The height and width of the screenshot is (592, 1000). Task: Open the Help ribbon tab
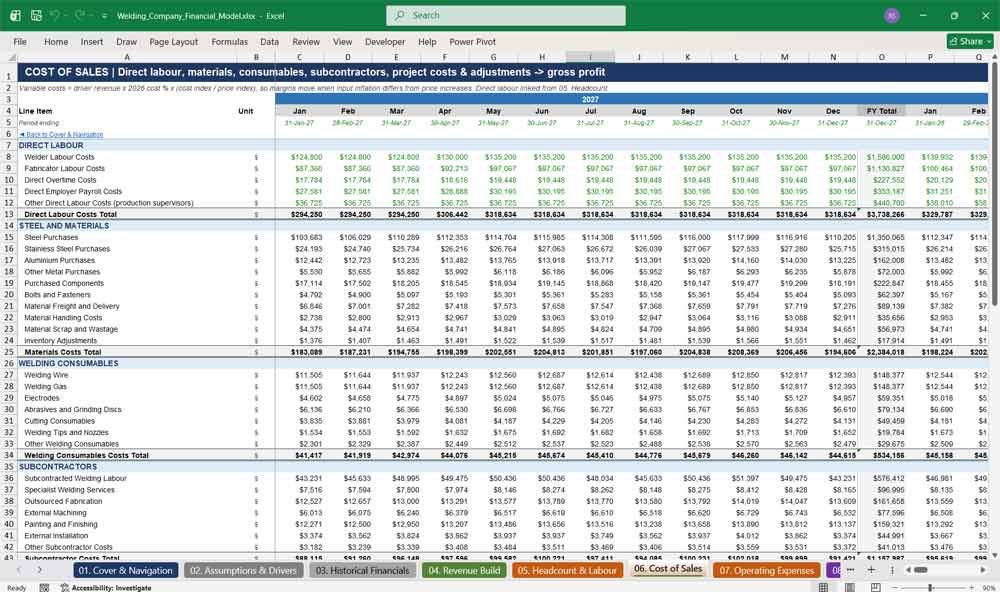[x=427, y=41]
